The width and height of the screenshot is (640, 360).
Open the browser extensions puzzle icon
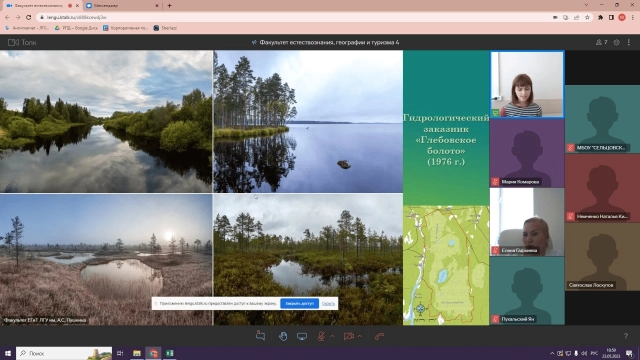(600, 17)
